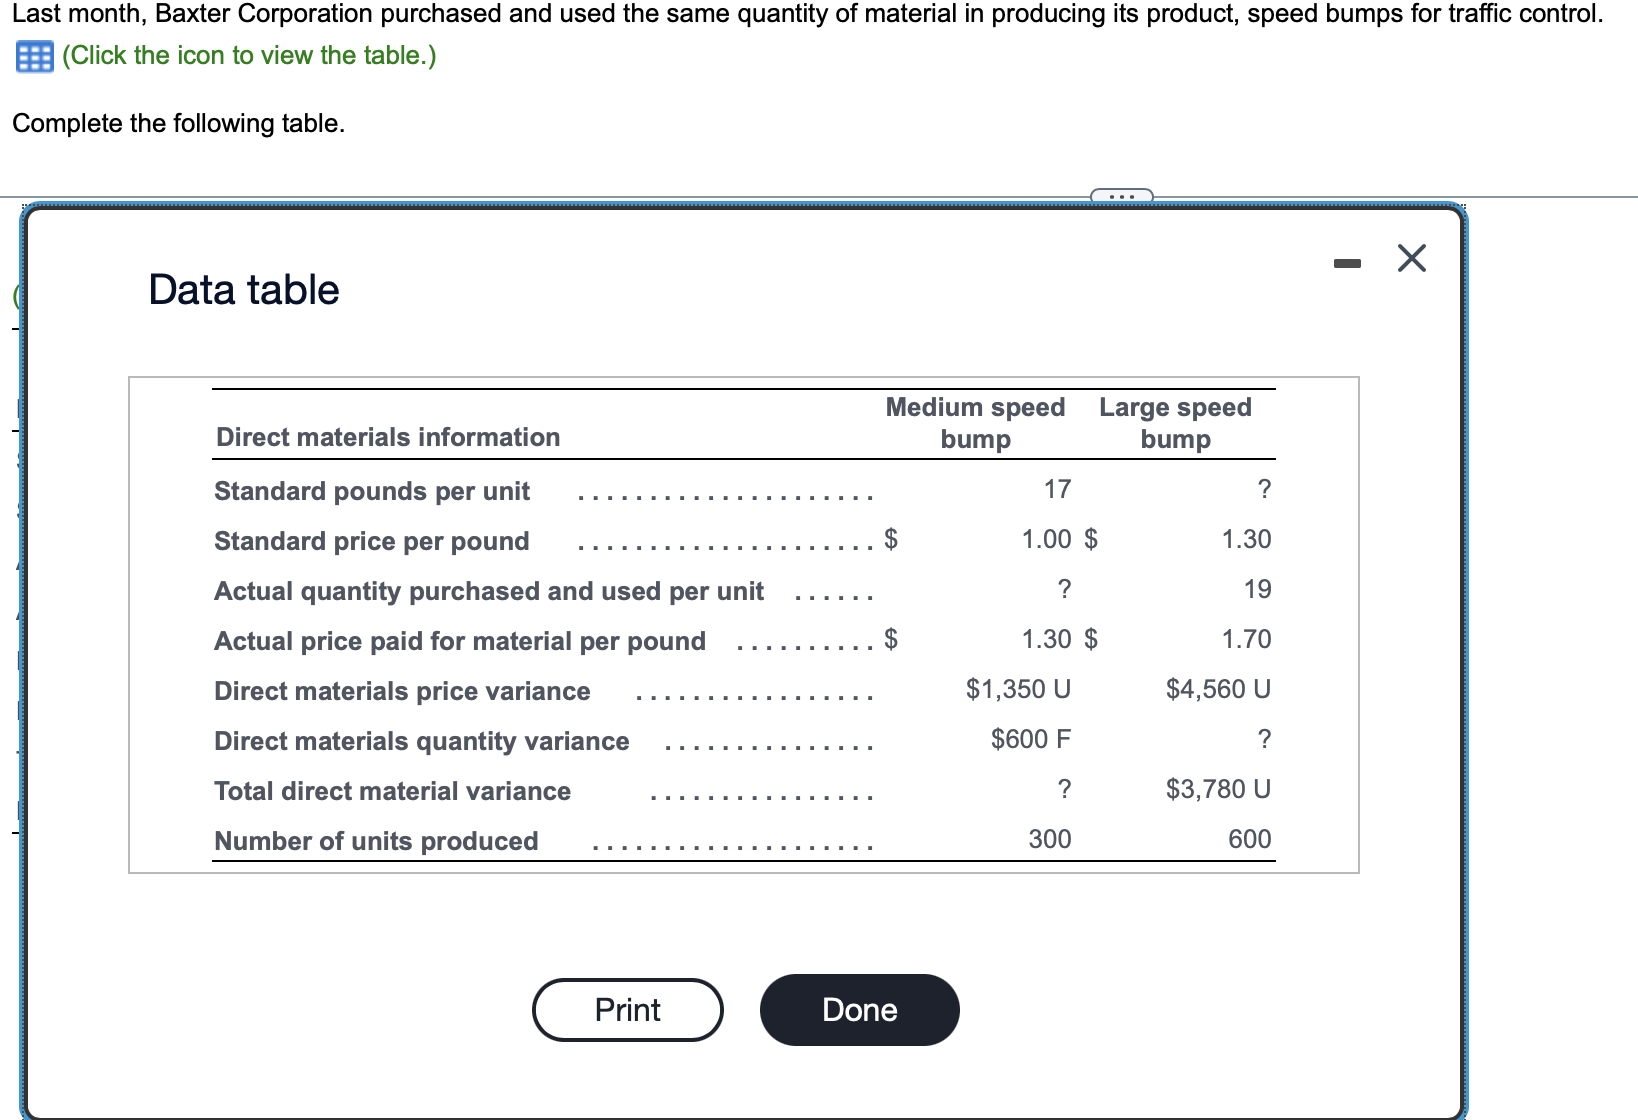
Task: Click the ellipsis options control above the dialog
Action: [1122, 198]
